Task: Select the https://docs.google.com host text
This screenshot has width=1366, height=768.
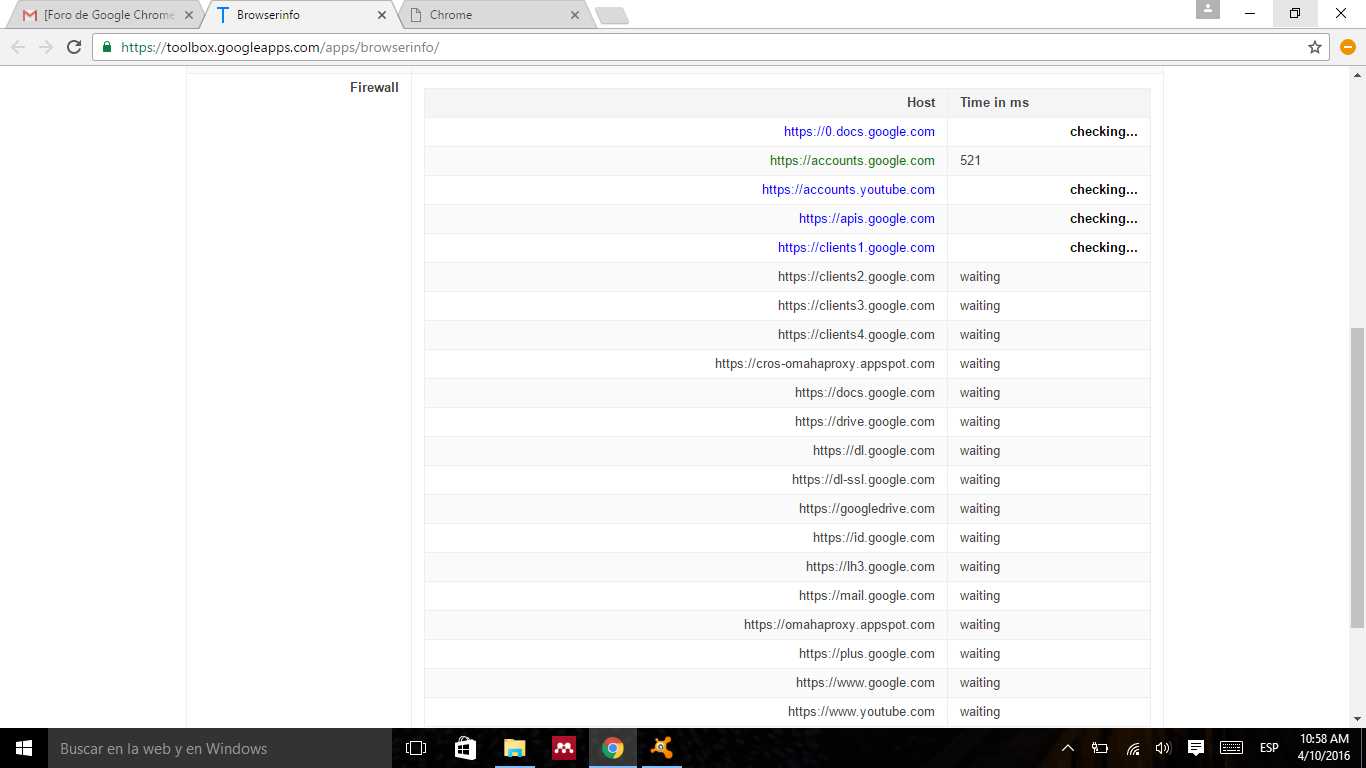Action: (865, 393)
